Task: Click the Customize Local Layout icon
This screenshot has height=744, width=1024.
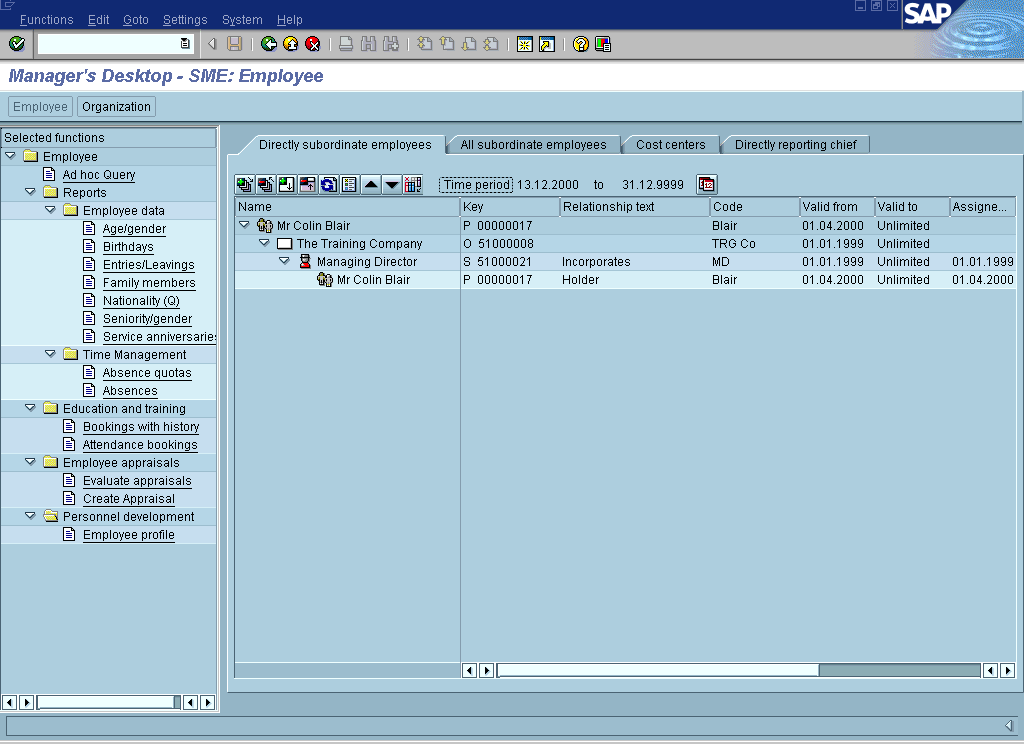Action: coord(603,44)
